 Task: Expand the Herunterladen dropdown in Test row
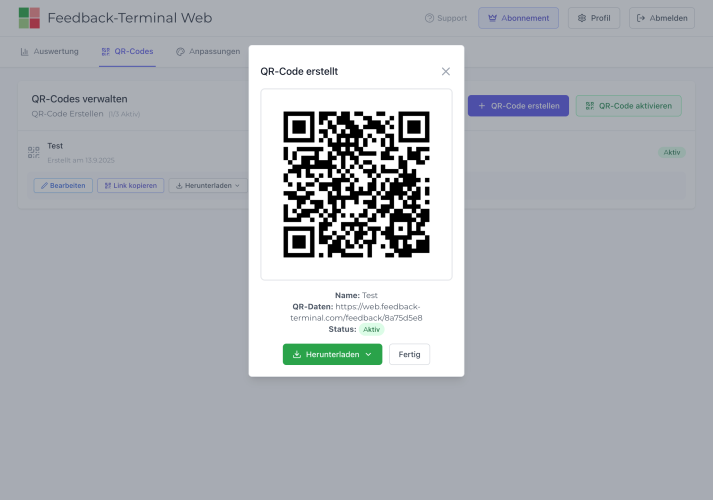[x=208, y=185]
